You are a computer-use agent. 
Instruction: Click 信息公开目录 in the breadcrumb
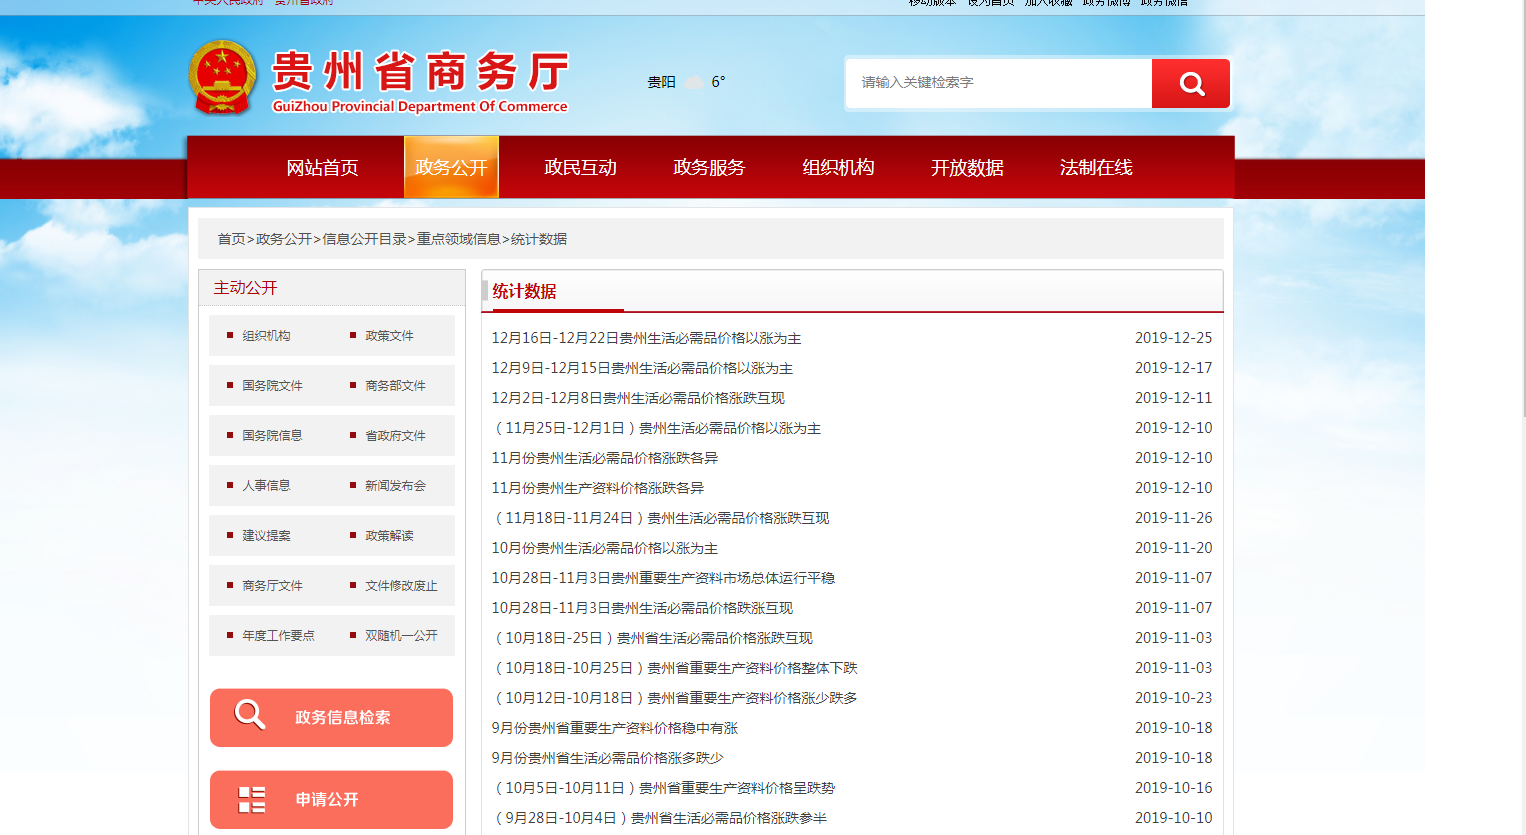pos(364,239)
